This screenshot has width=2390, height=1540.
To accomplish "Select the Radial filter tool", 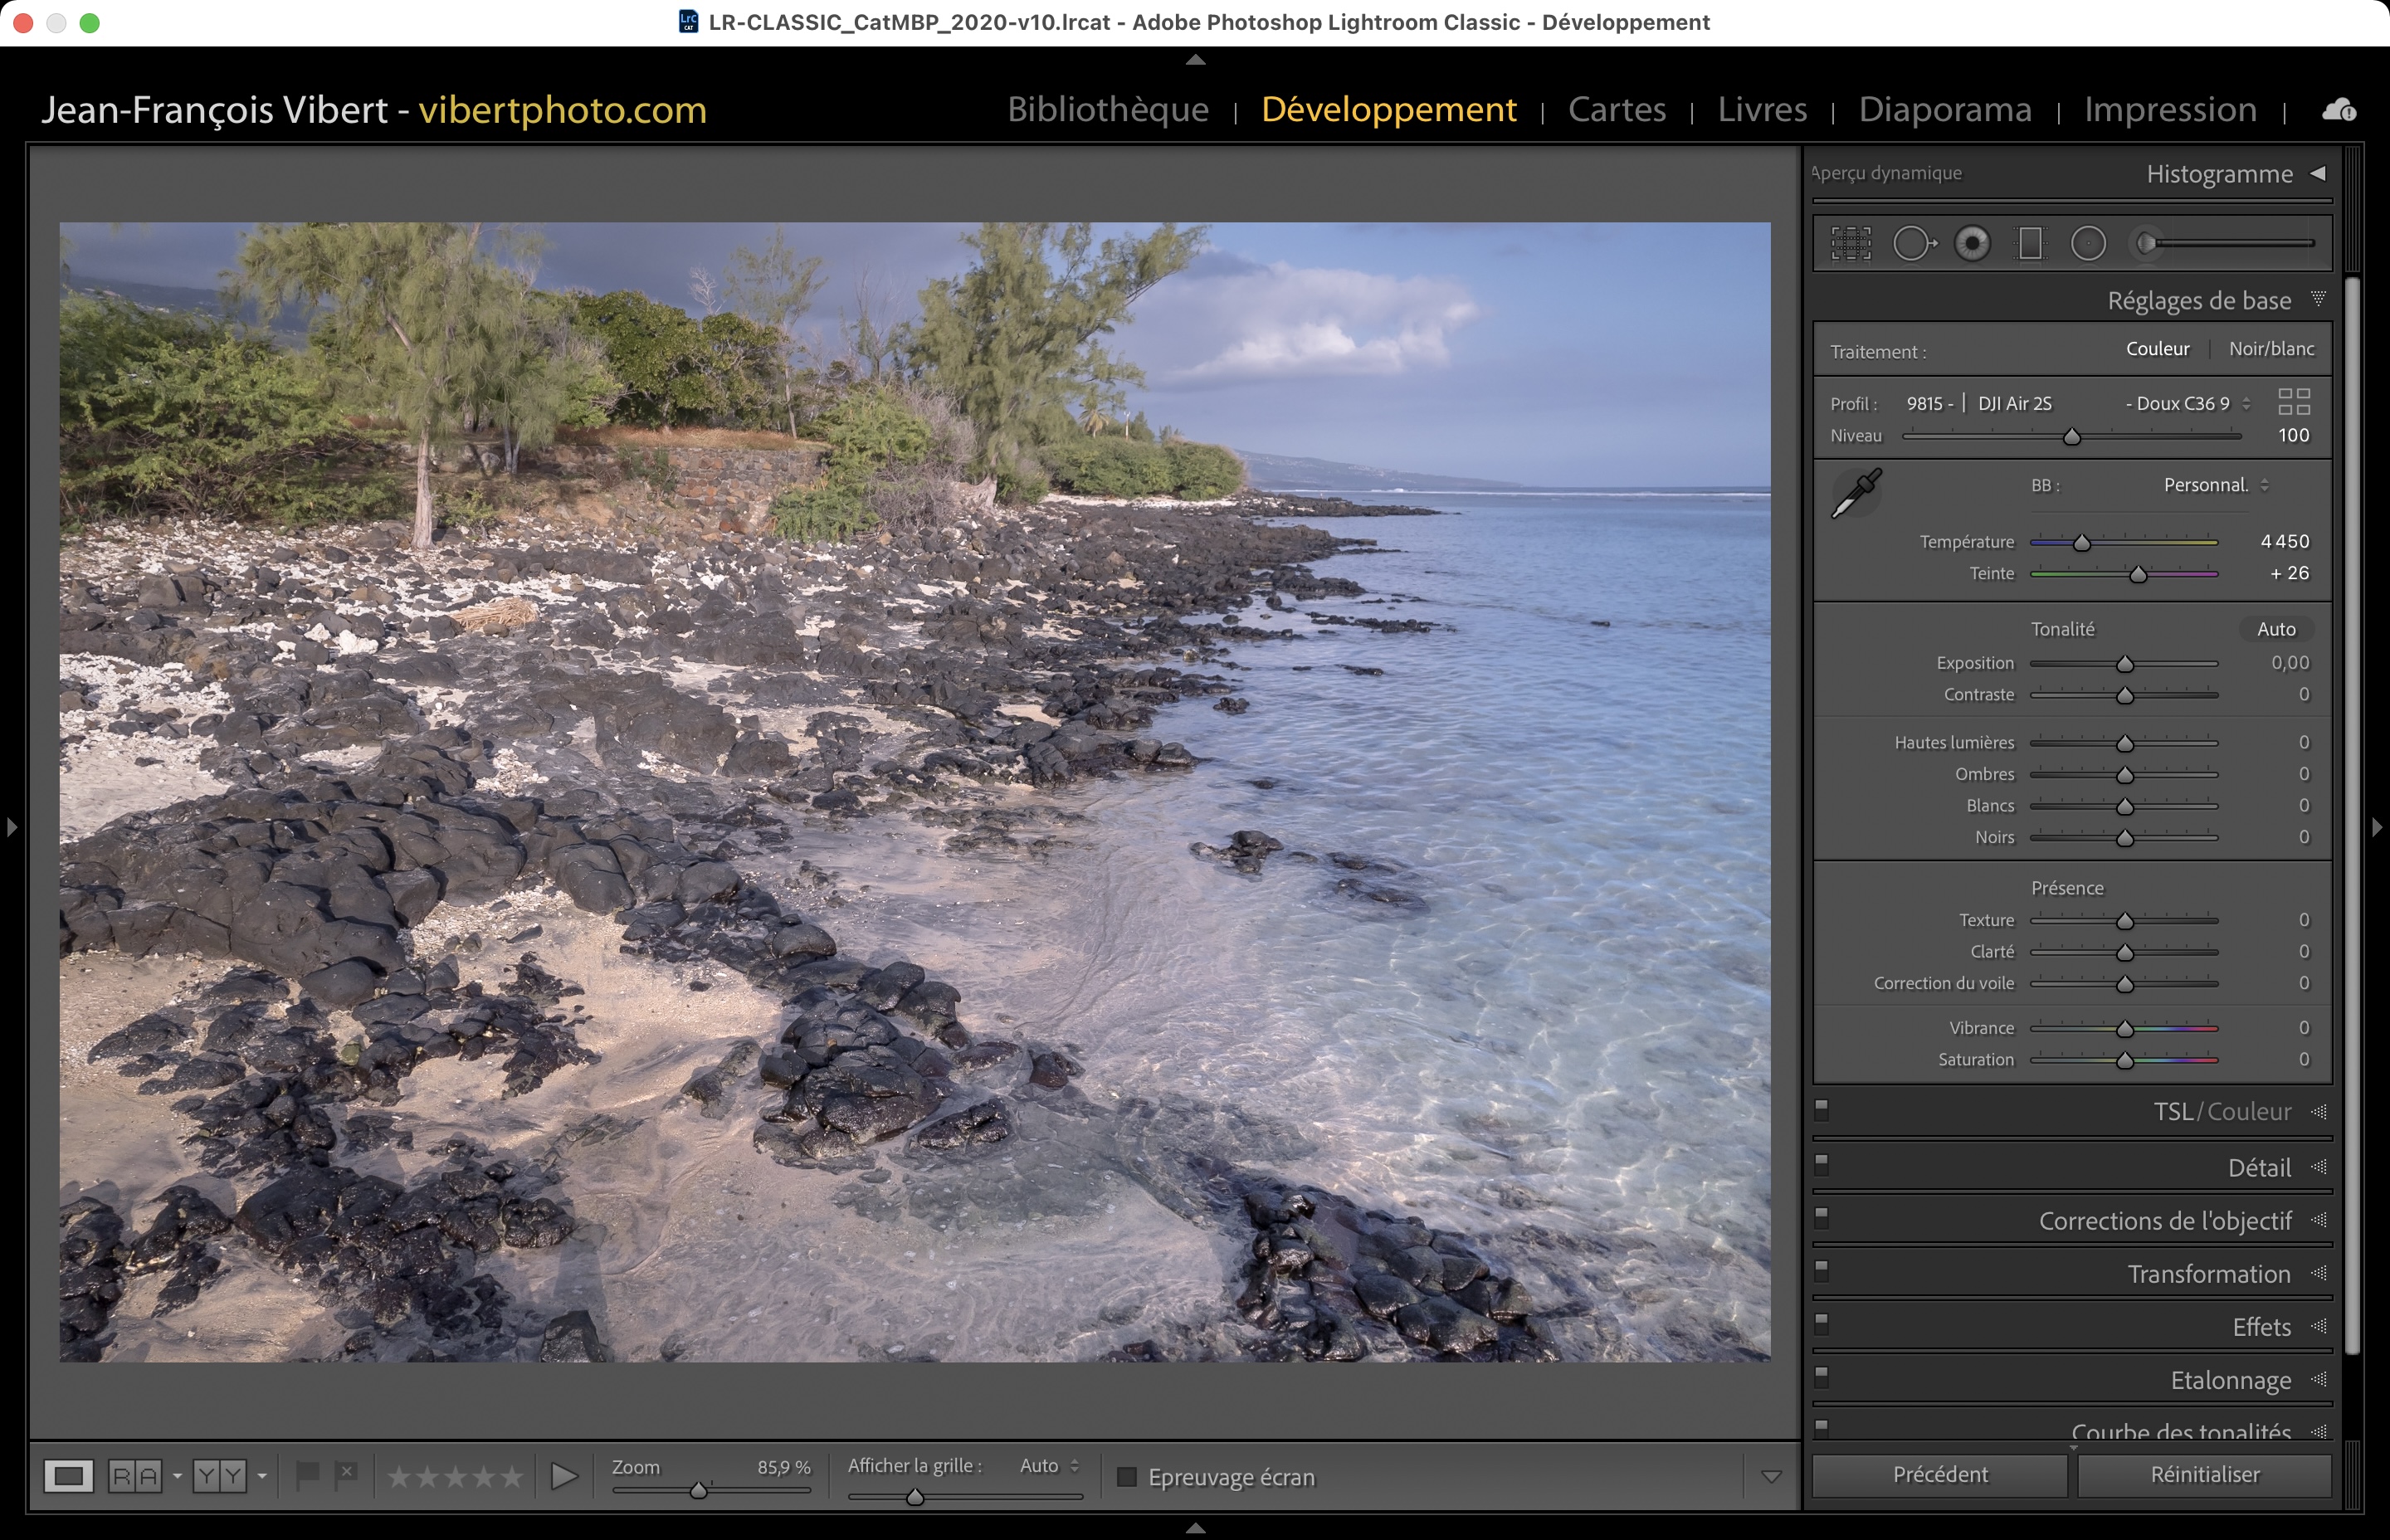I will (x=2088, y=243).
